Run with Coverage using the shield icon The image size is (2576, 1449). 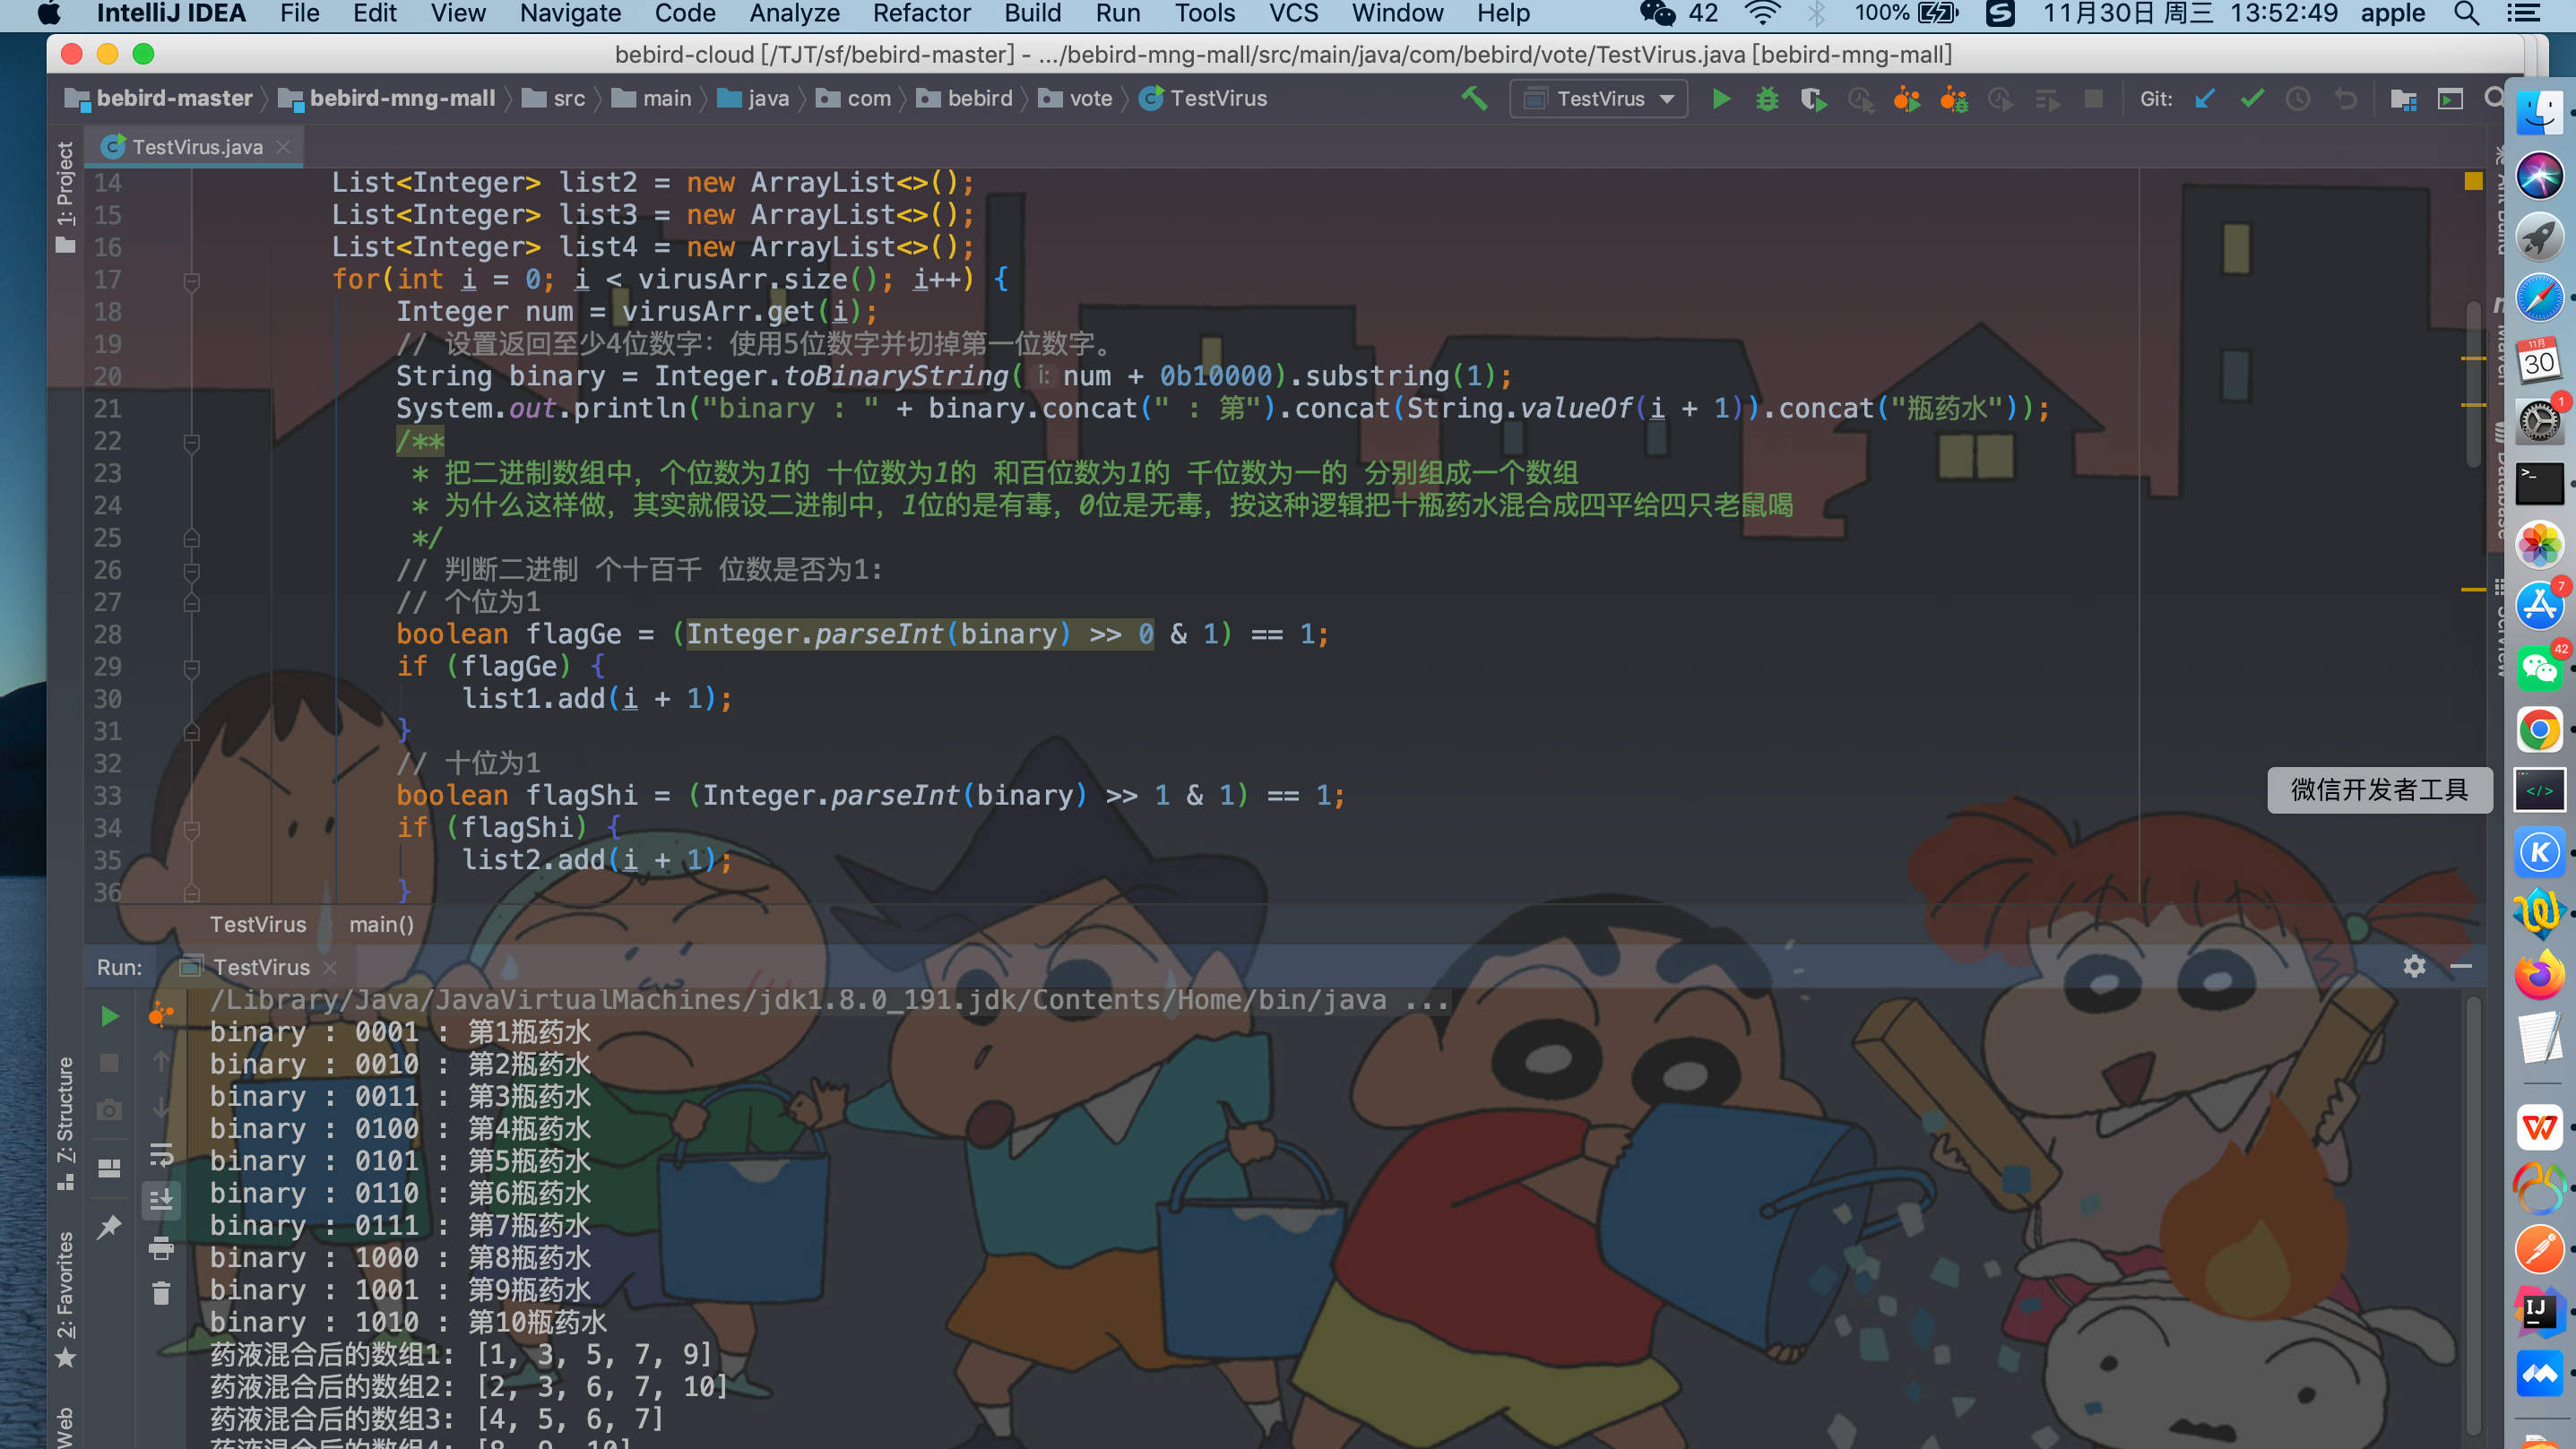[1813, 98]
